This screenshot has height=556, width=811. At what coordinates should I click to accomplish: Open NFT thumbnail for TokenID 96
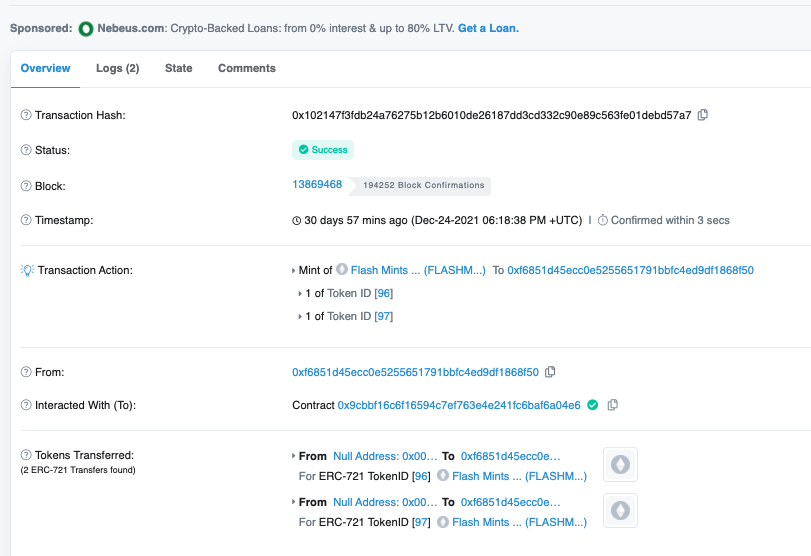620,464
